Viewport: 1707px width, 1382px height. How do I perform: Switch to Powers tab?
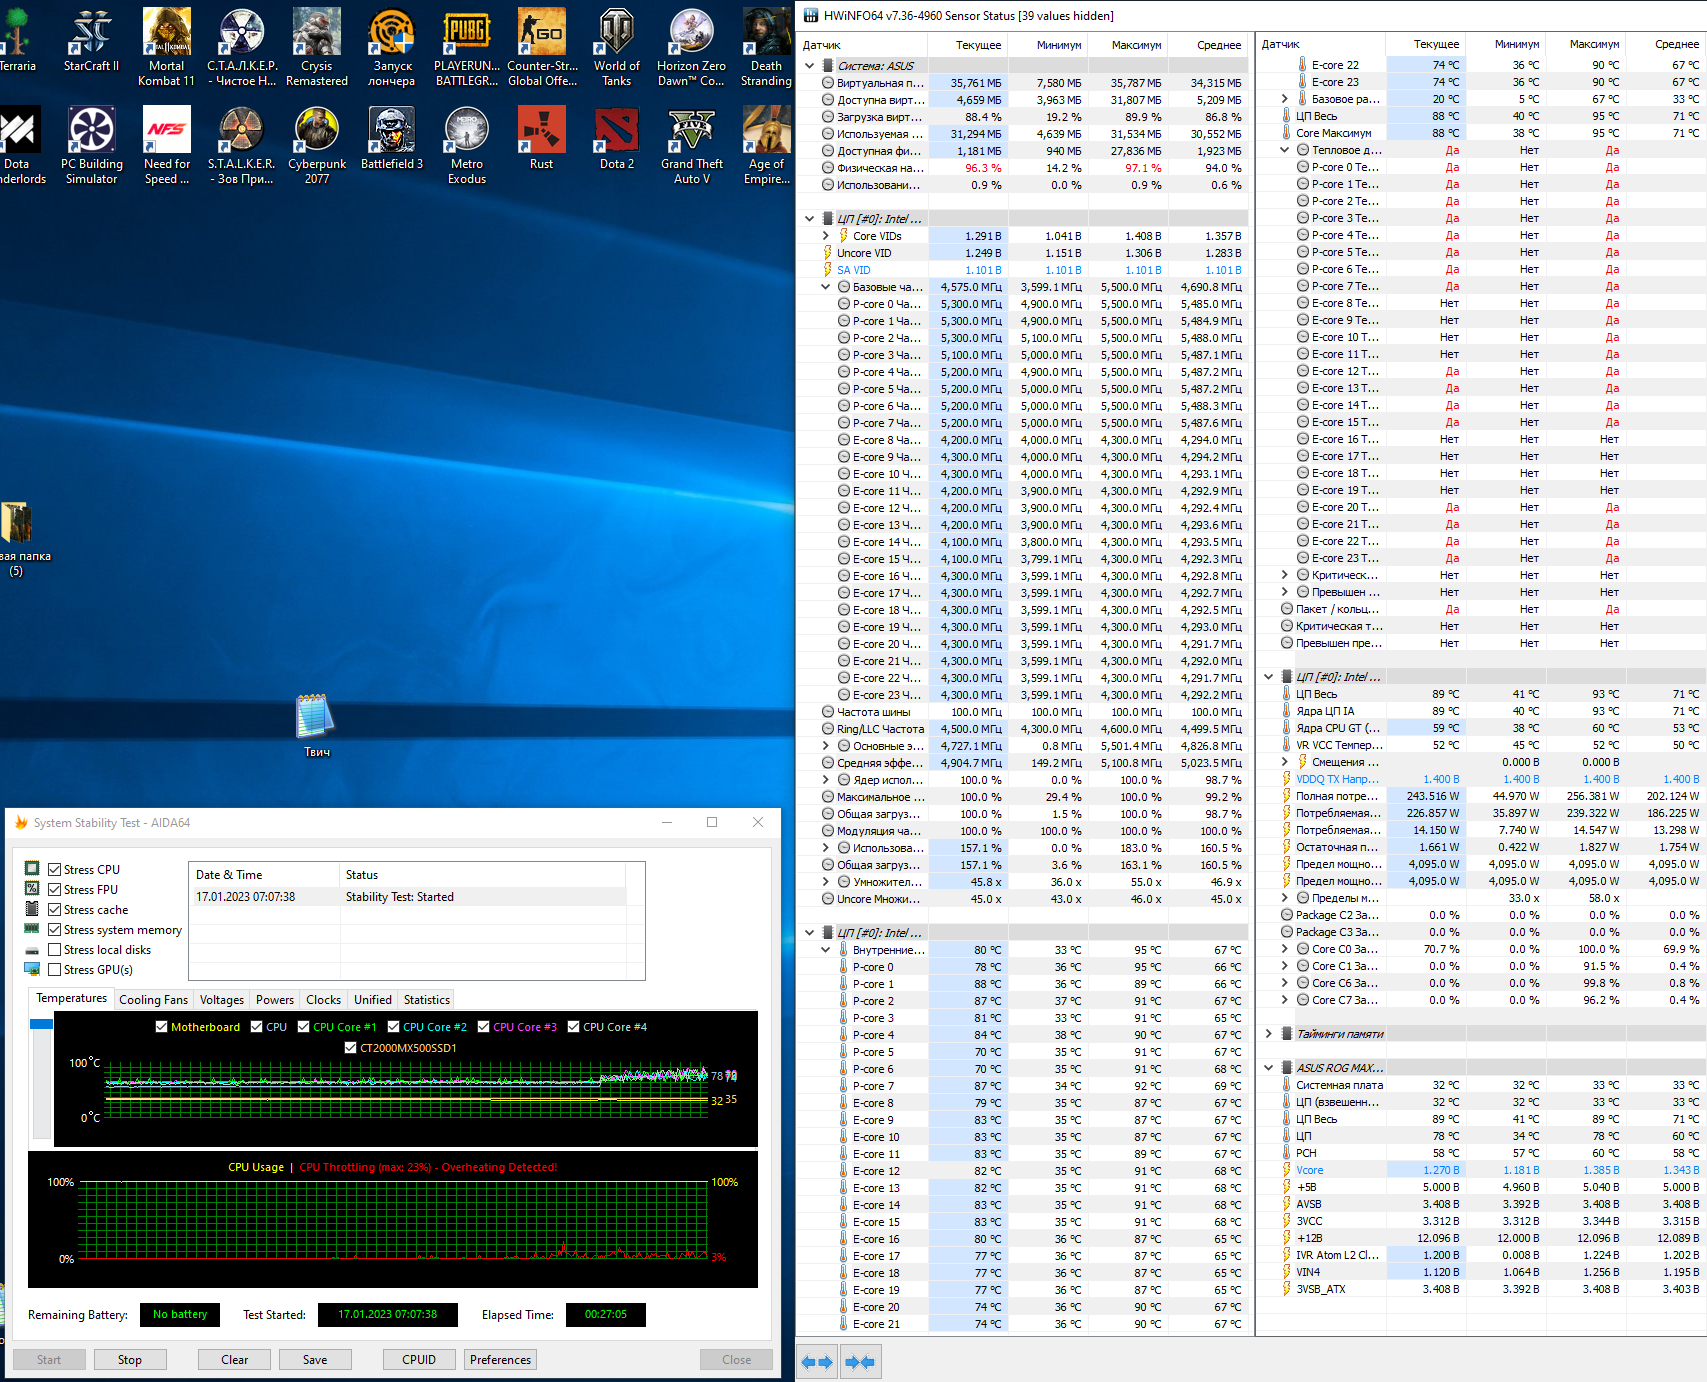pyautogui.click(x=275, y=1000)
